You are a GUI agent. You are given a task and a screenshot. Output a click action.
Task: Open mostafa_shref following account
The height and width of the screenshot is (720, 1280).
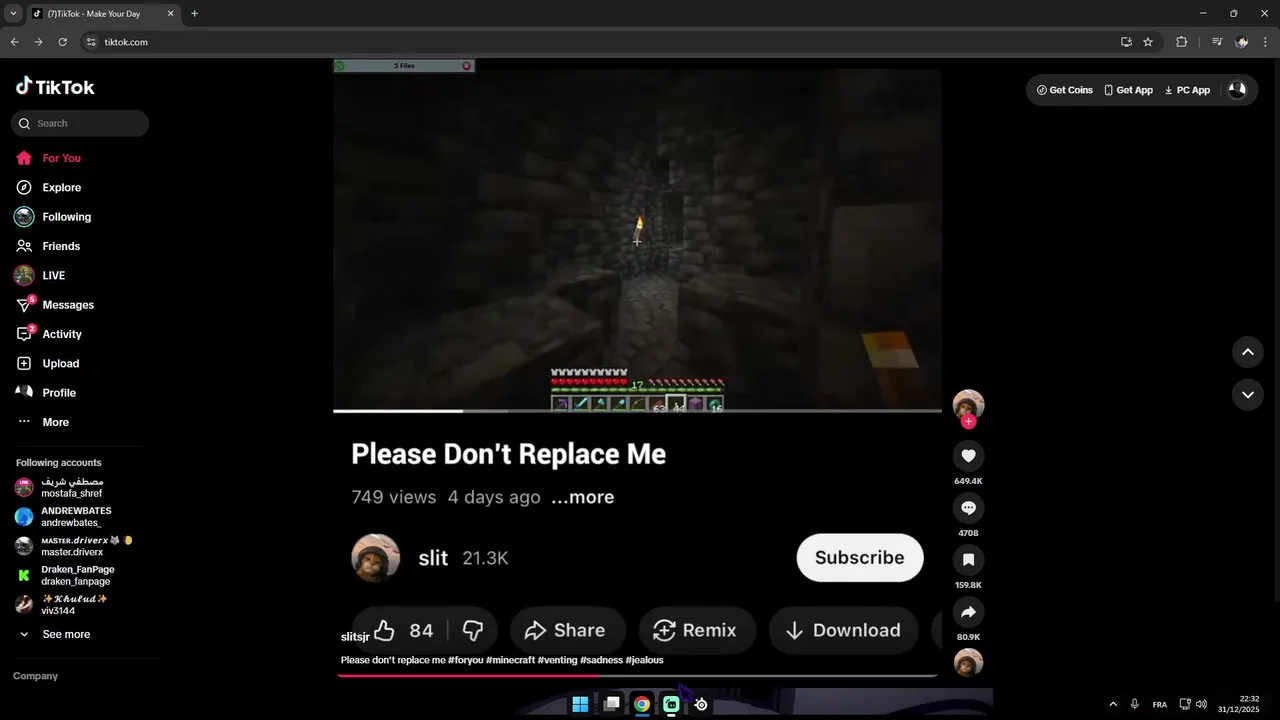point(62,487)
